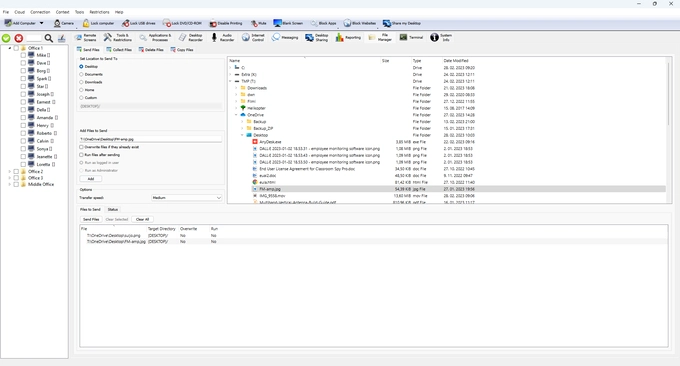Click the Add button under files to send
The height and width of the screenshot is (366, 680).
[91, 179]
